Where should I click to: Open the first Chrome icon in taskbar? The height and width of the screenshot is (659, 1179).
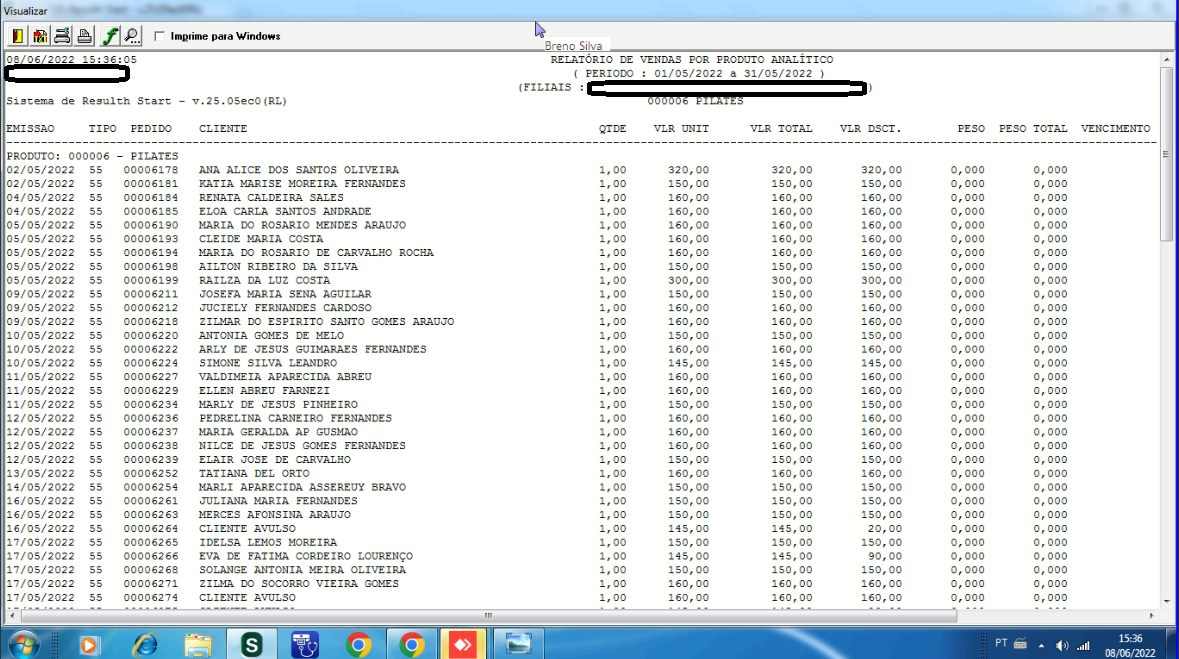[359, 645]
